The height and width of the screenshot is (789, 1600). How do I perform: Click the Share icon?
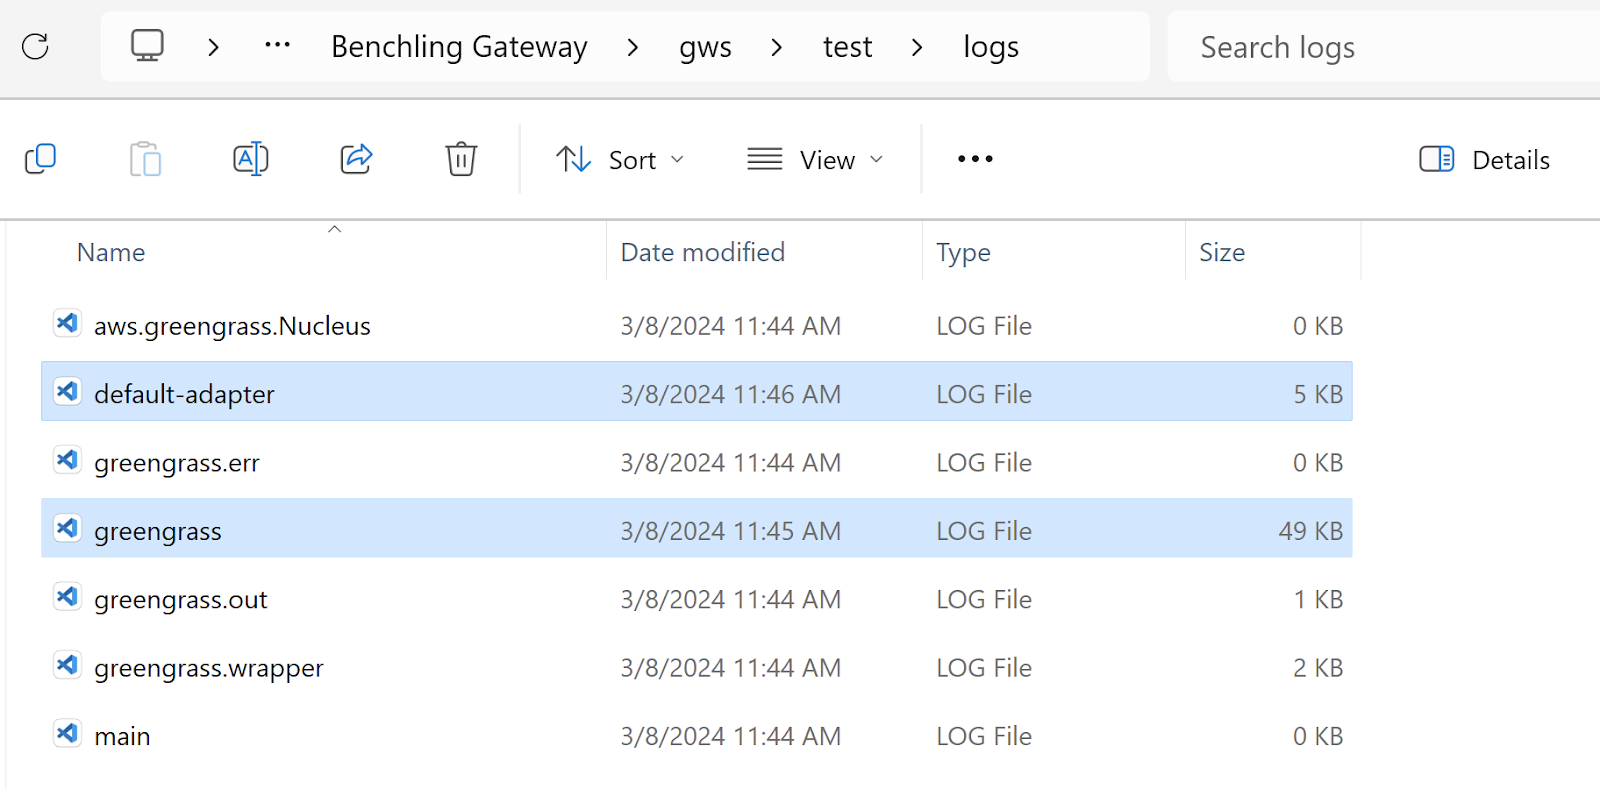coord(356,159)
